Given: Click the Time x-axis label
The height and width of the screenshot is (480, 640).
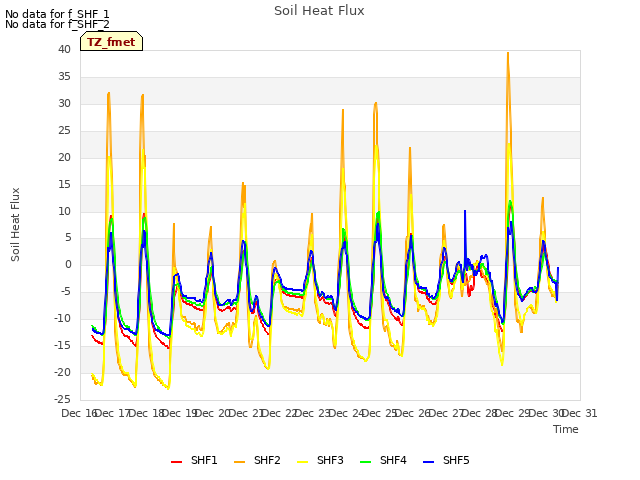Looking at the screenshot, I should [x=566, y=429].
